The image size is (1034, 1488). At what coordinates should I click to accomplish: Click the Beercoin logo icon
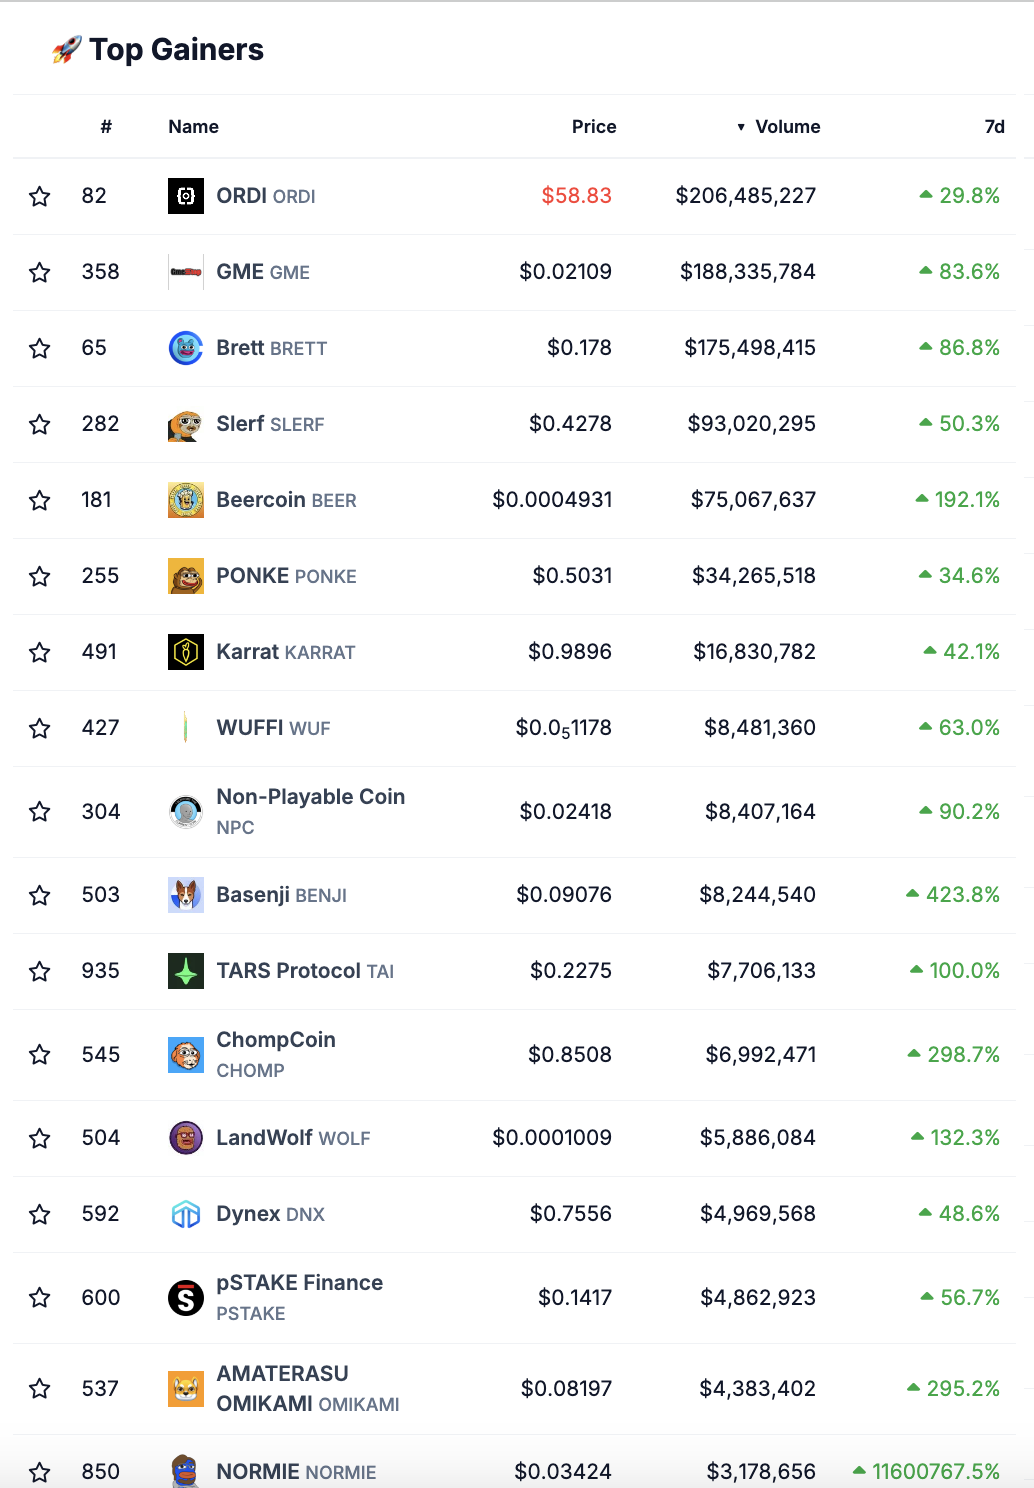point(186,500)
